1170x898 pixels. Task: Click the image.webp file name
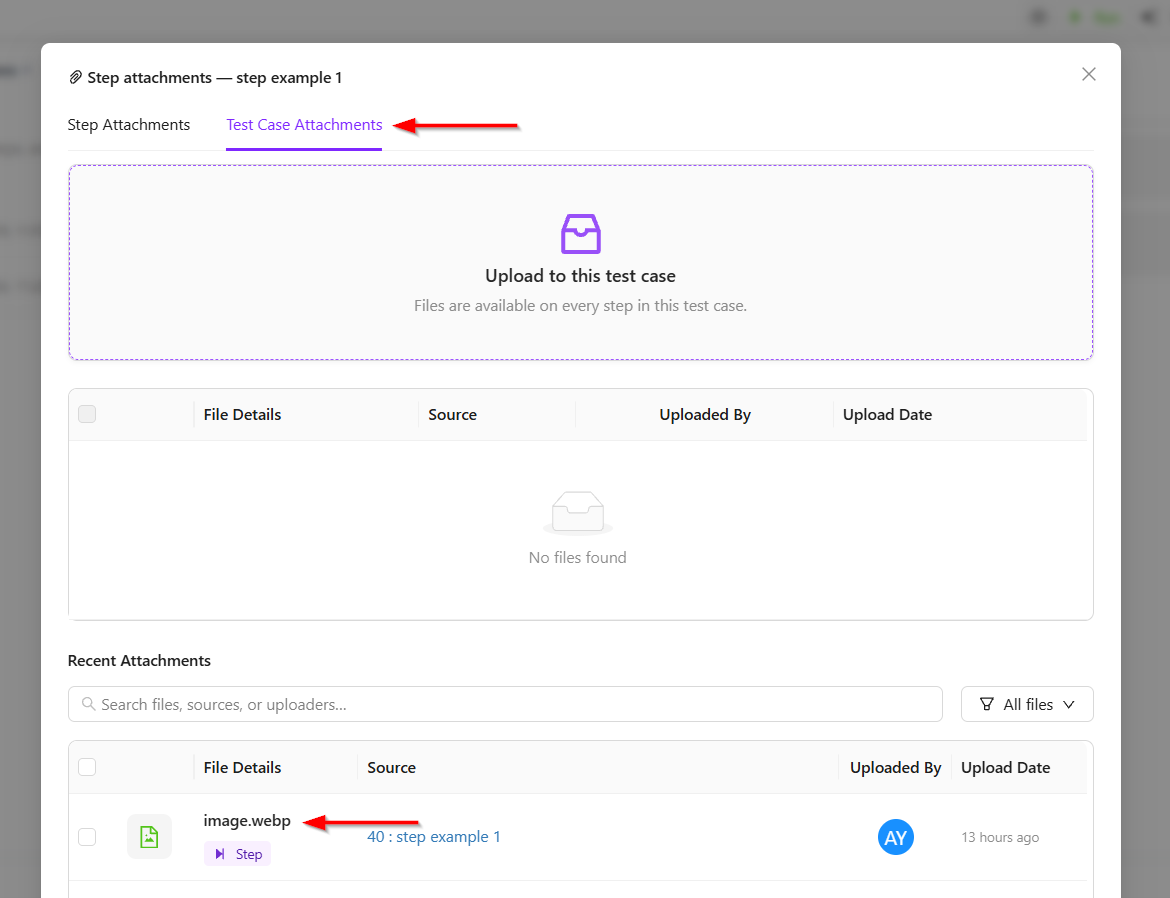(x=247, y=820)
